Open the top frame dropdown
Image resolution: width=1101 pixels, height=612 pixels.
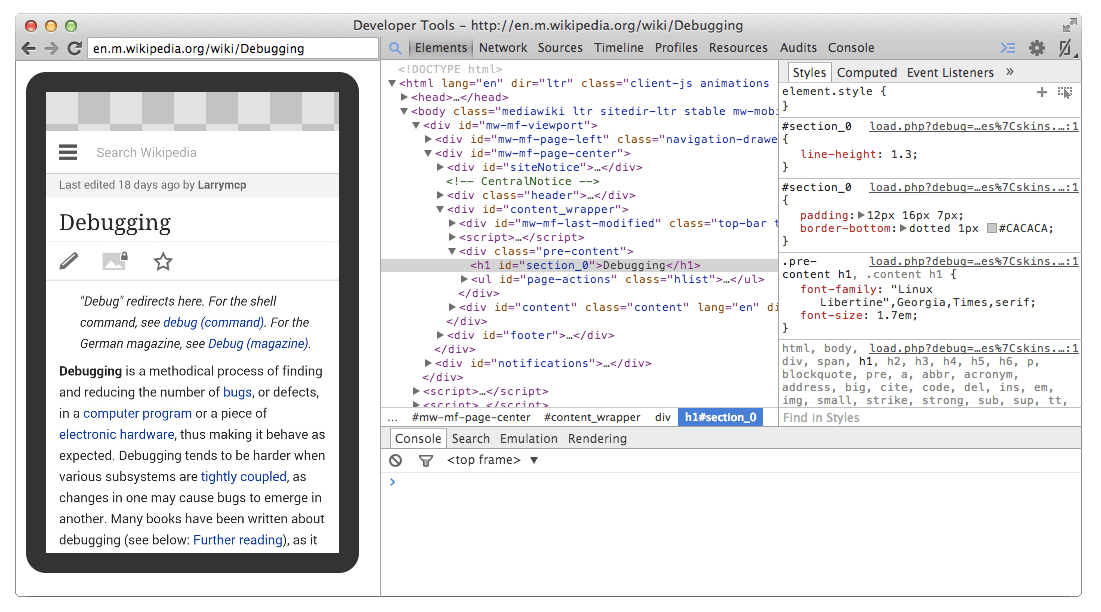492,460
